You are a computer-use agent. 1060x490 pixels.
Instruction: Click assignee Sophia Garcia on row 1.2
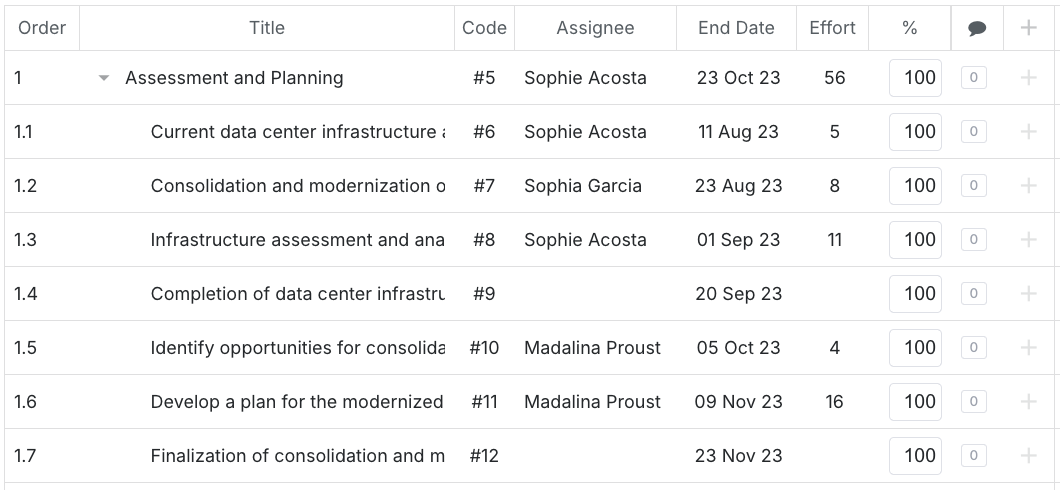(583, 186)
